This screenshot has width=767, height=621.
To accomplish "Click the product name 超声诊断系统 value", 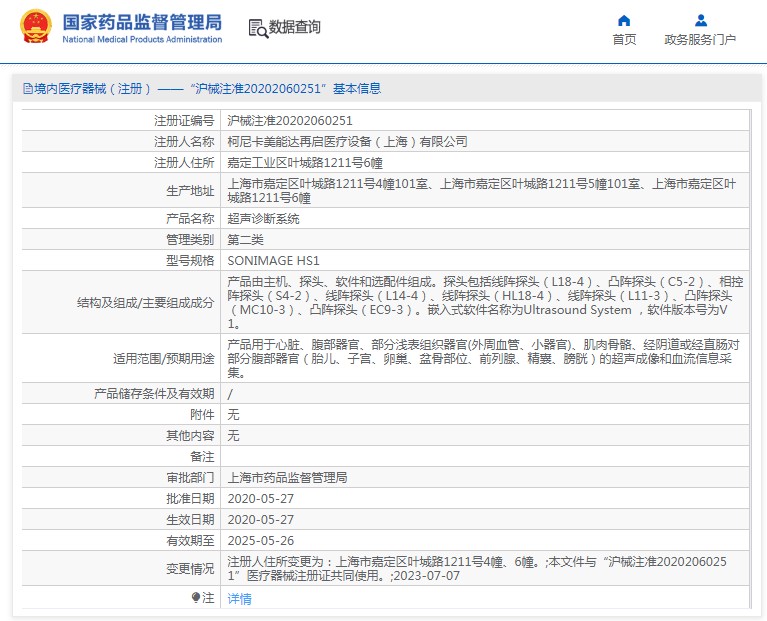I will point(263,218).
